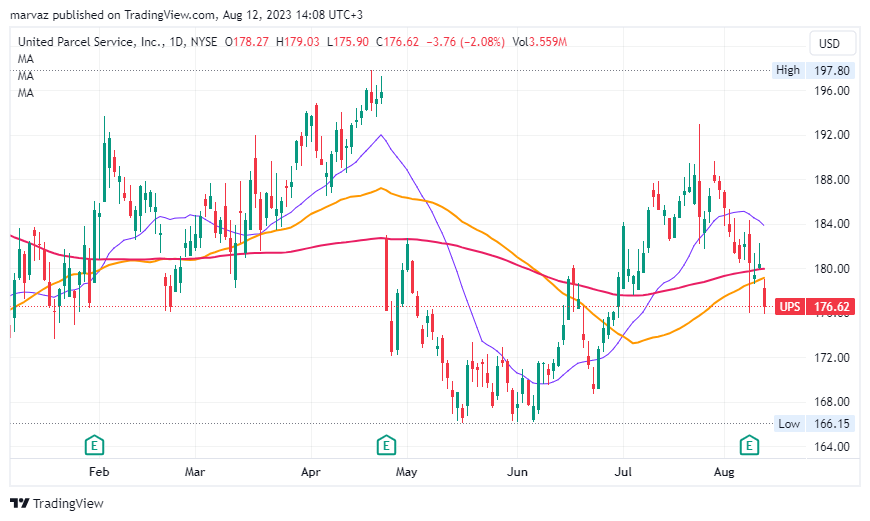The image size is (870, 521).
Task: Click the High 197.80 label
Action: [813, 70]
